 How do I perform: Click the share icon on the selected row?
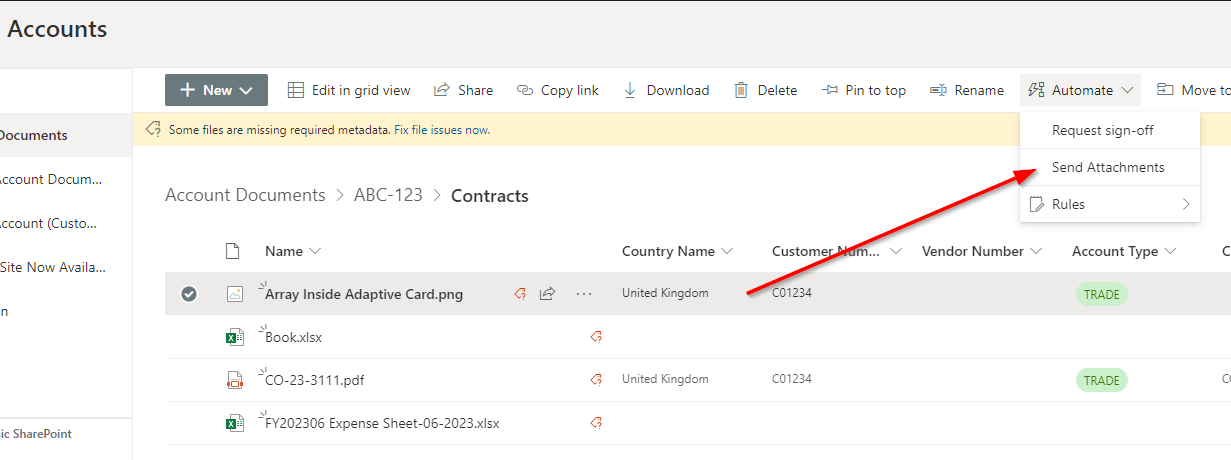pyautogui.click(x=548, y=294)
